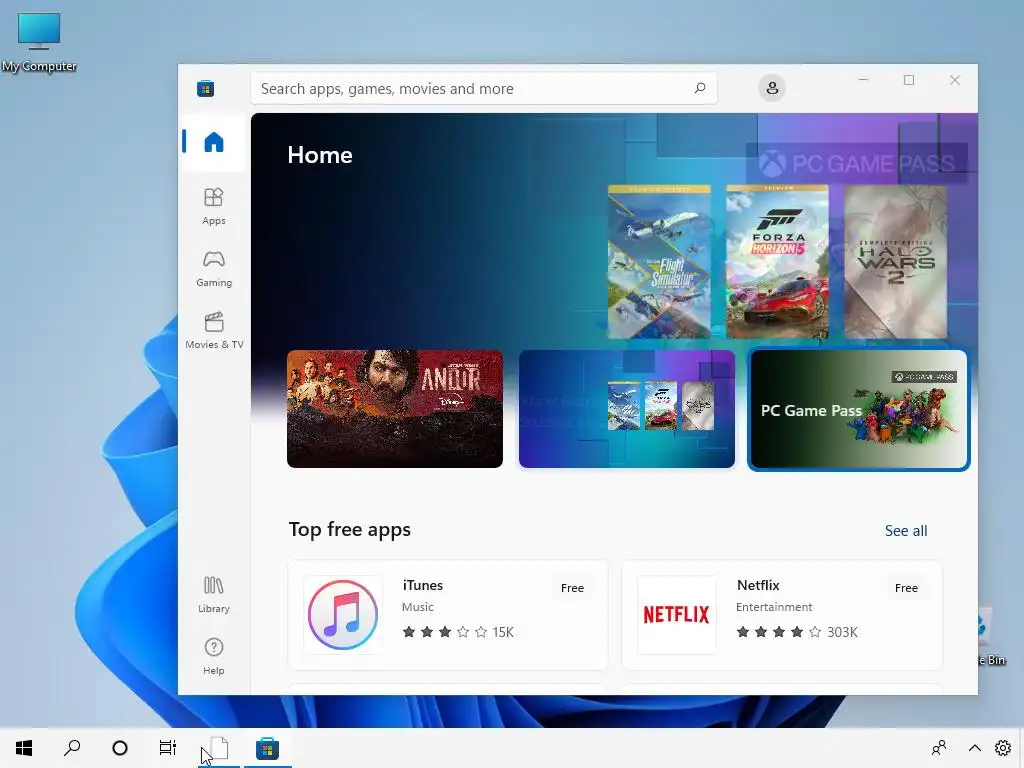Expand hidden system tray icons chevron
Screen dimensions: 1024x768
click(x=974, y=748)
